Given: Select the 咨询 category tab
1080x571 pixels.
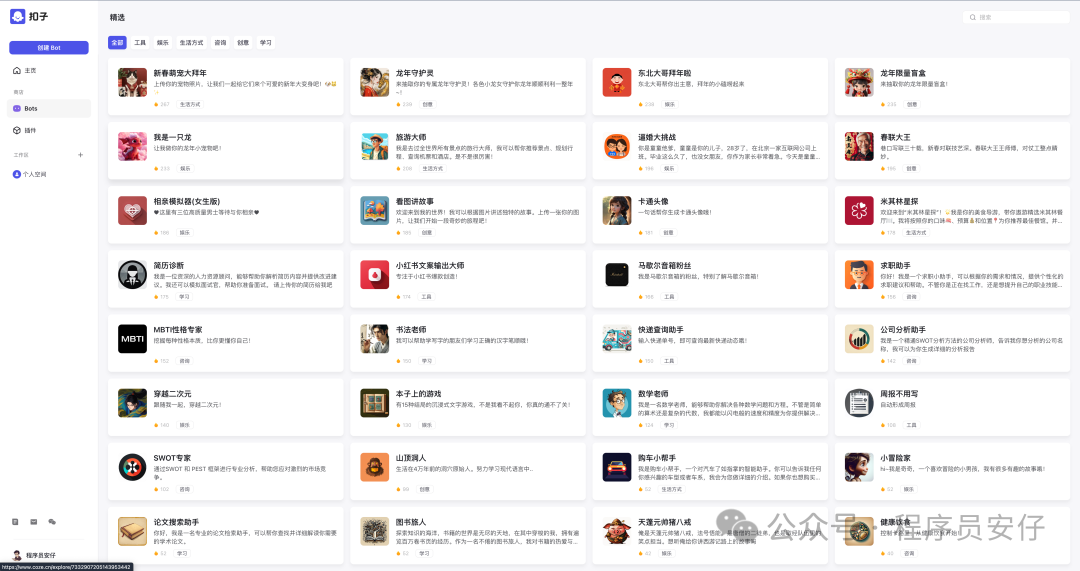Looking at the screenshot, I should [220, 43].
